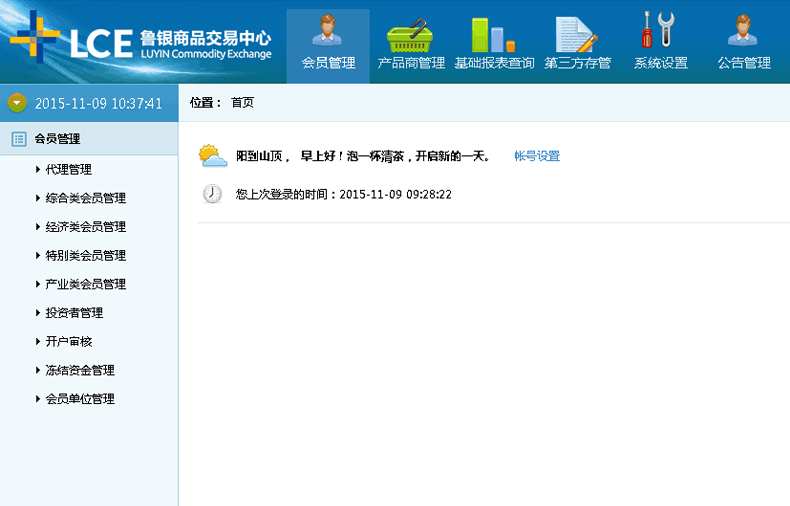The height and width of the screenshot is (506, 790).
Task: Click the weather sun cloud icon
Action: click(x=212, y=156)
